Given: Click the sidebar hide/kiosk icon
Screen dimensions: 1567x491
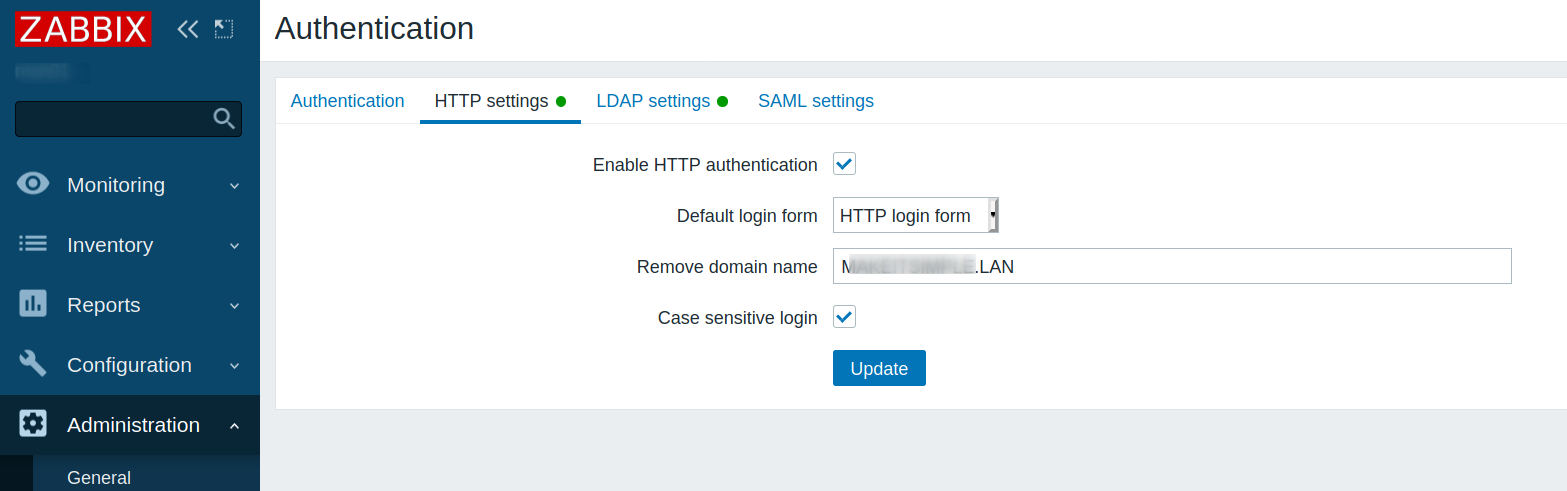Looking at the screenshot, I should pos(224,30).
